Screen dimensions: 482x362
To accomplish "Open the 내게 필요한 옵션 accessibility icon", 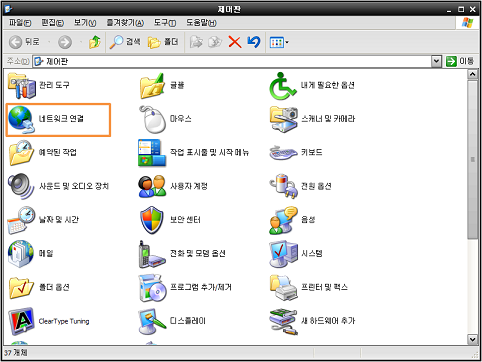I will coord(283,86).
